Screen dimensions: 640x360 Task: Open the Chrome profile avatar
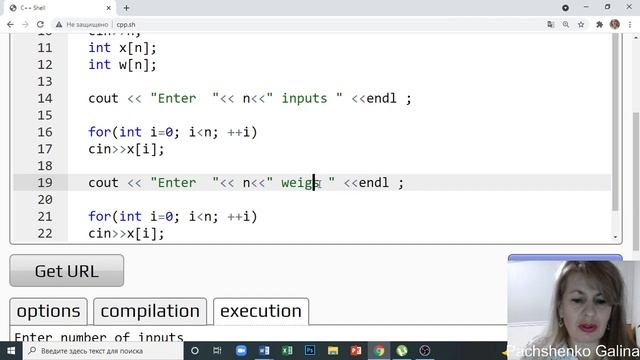(615, 24)
